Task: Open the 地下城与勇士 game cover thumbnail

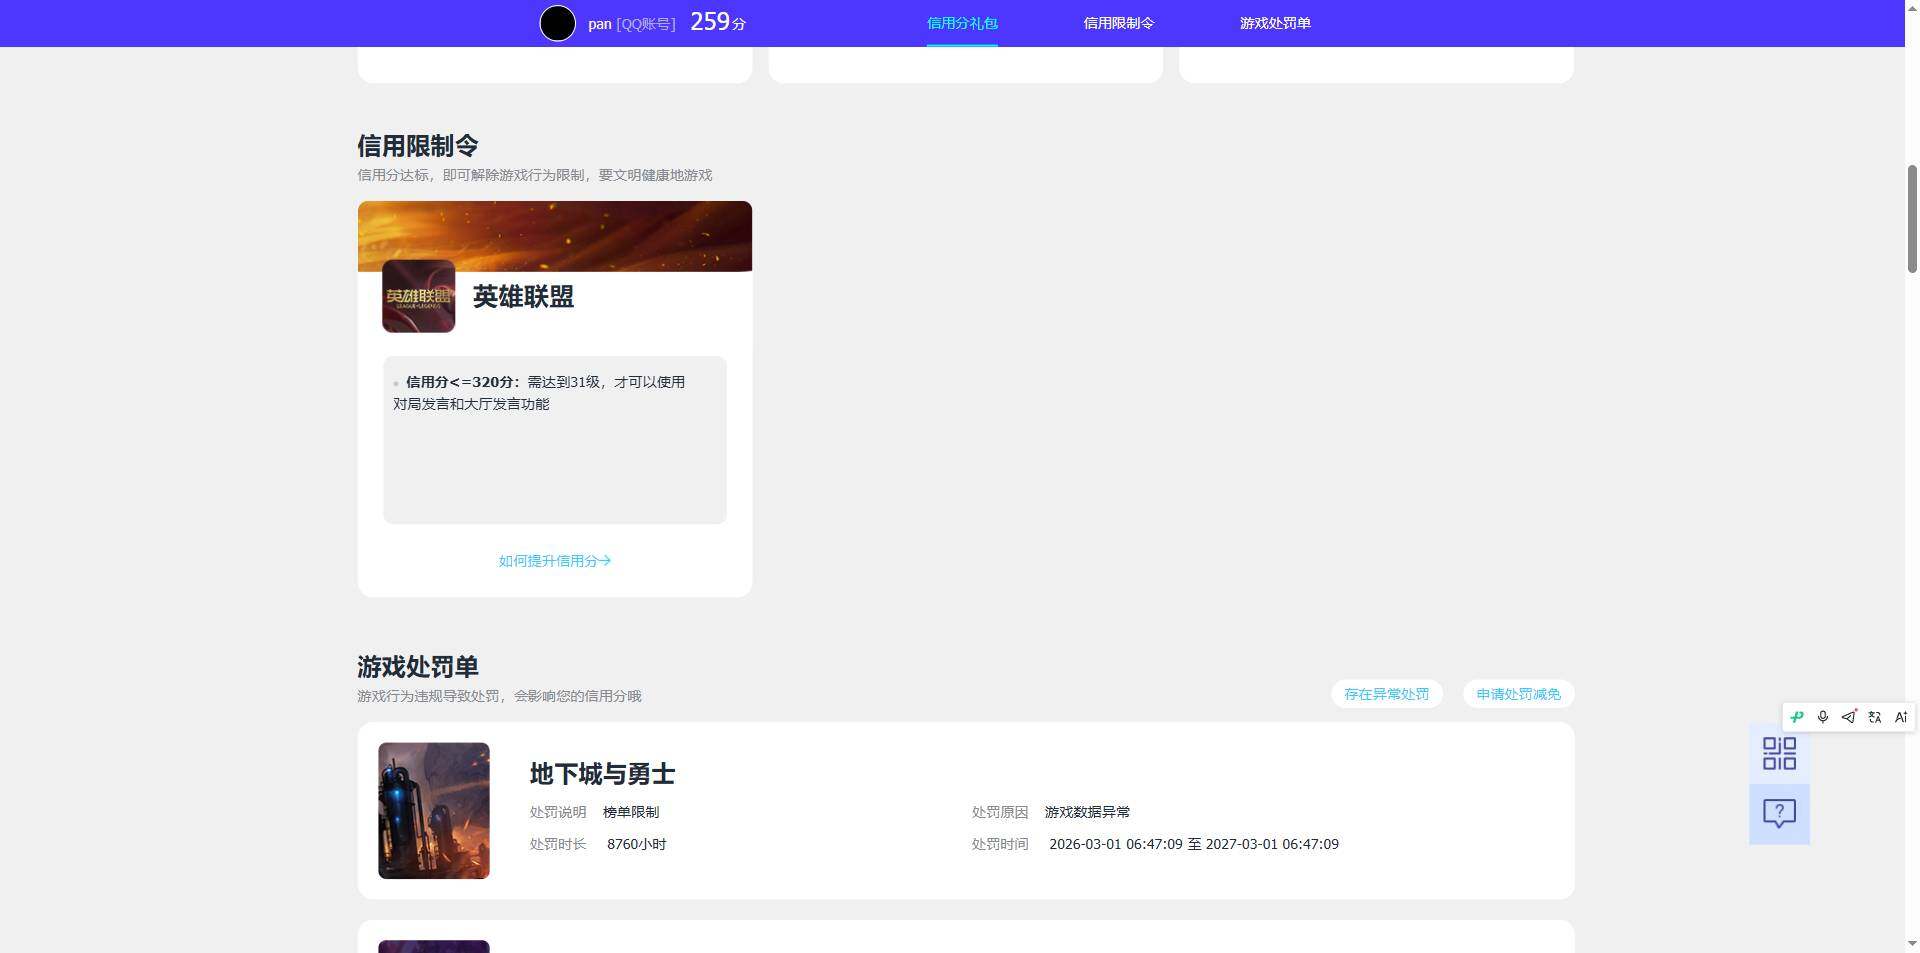Action: coord(434,810)
